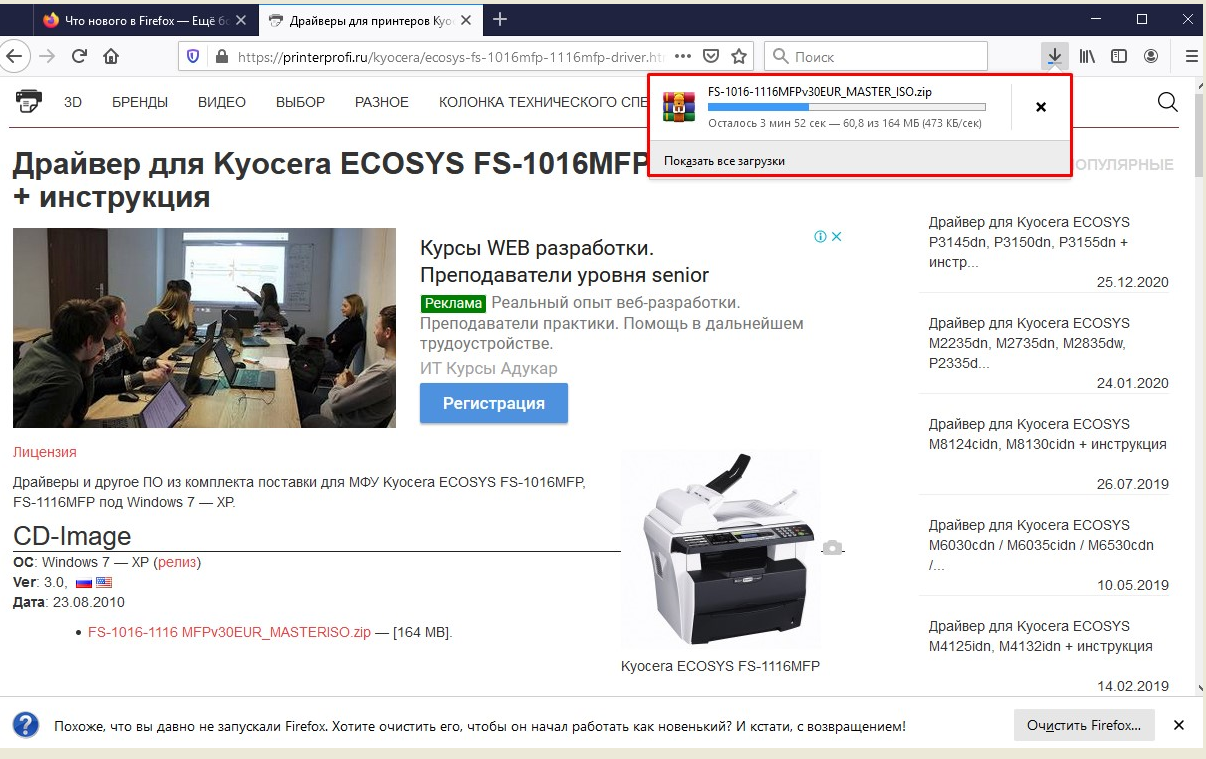Click the forward navigation arrow
Viewport: 1206px width, 759px height.
[46, 57]
